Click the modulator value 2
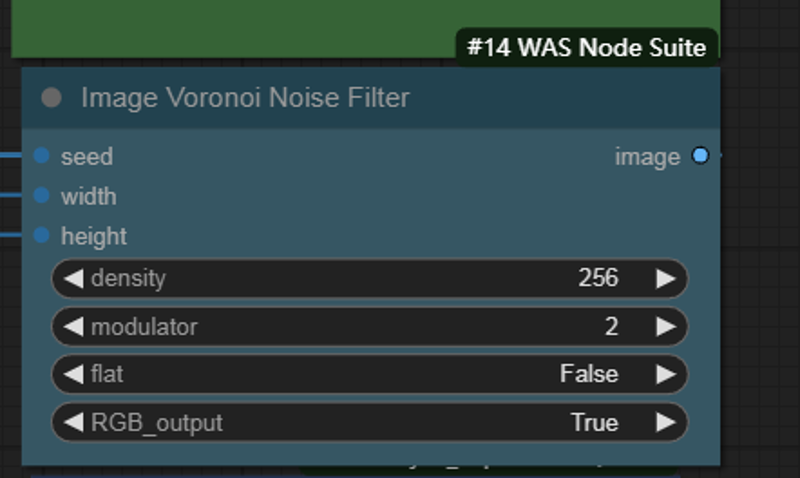Viewport: 800px width, 478px height. click(612, 326)
